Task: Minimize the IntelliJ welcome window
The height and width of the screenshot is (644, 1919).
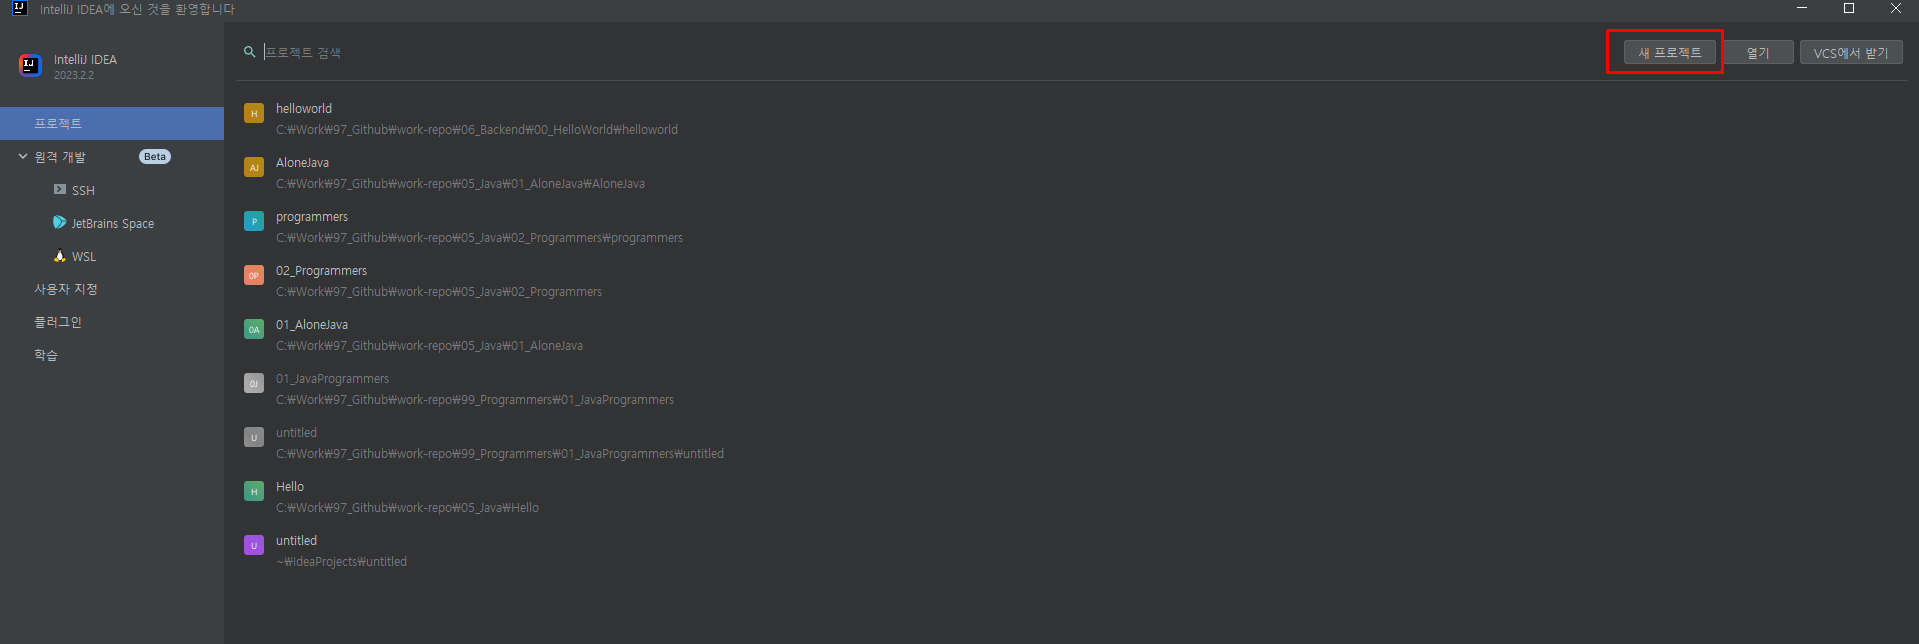Action: pyautogui.click(x=1802, y=8)
